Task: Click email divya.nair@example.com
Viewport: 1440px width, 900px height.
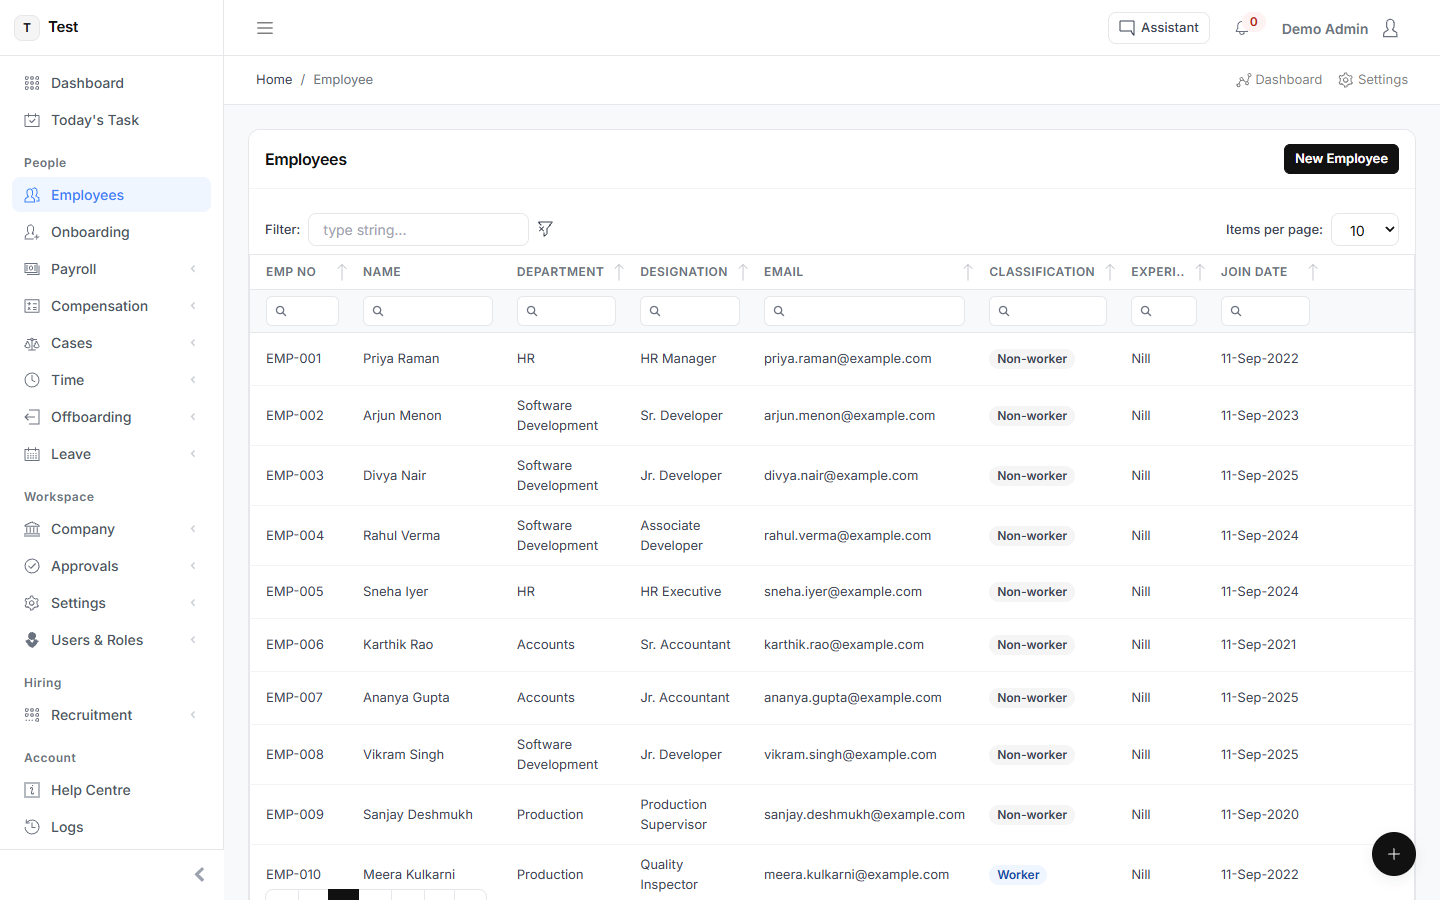Action: tap(841, 476)
